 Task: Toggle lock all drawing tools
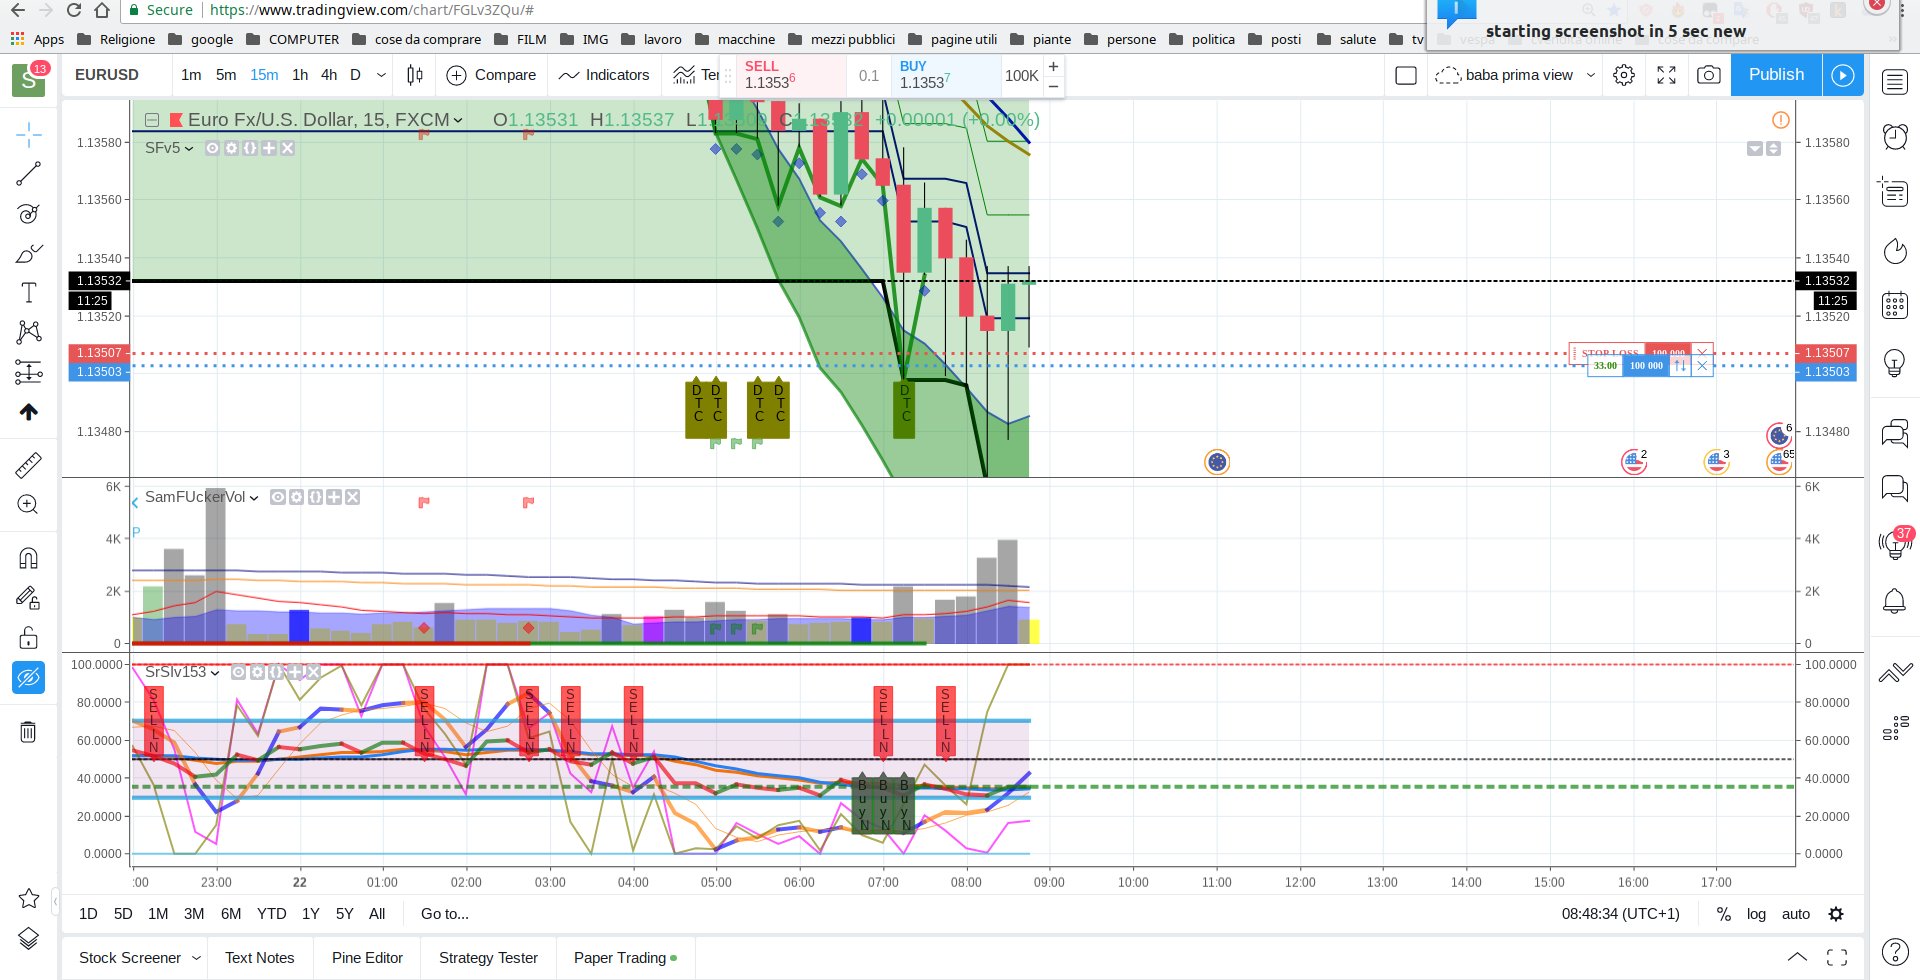pyautogui.click(x=28, y=638)
